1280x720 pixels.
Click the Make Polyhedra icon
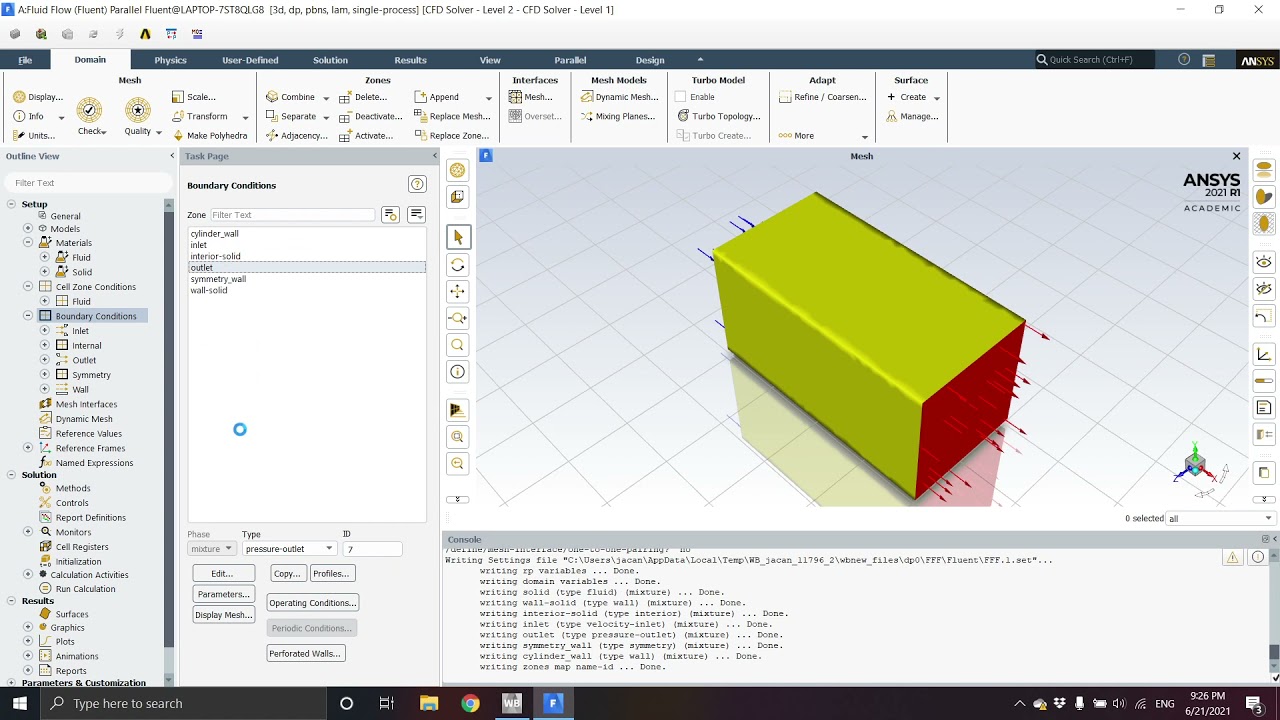178,135
